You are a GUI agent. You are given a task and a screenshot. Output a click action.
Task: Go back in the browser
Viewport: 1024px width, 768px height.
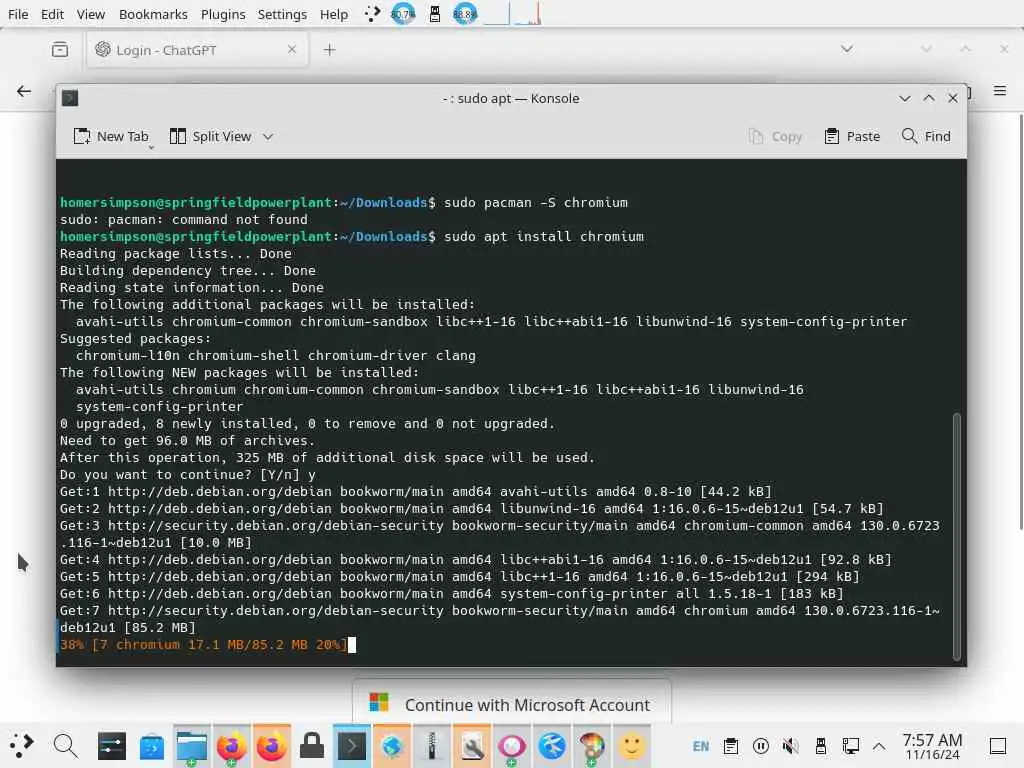tap(24, 91)
